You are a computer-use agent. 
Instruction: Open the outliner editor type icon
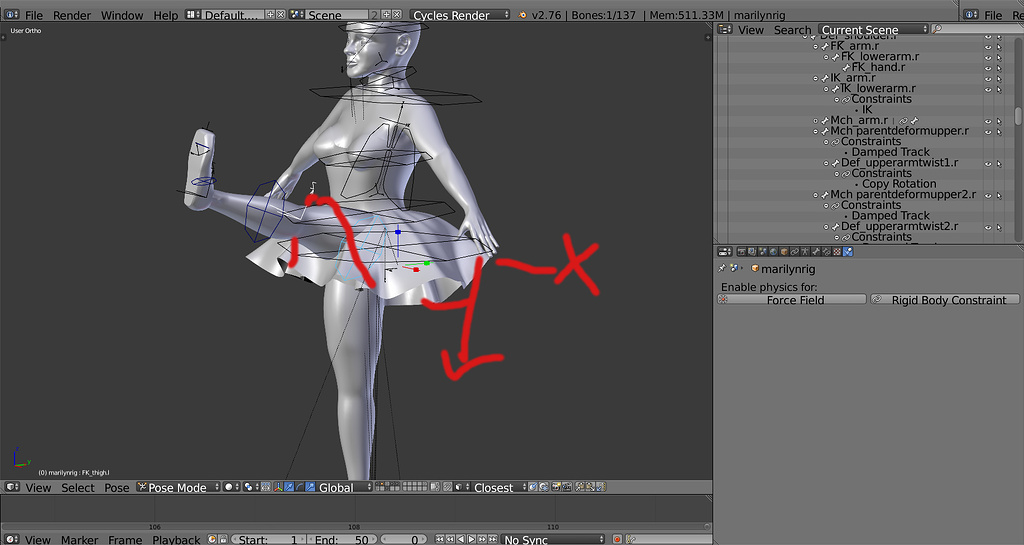point(725,29)
